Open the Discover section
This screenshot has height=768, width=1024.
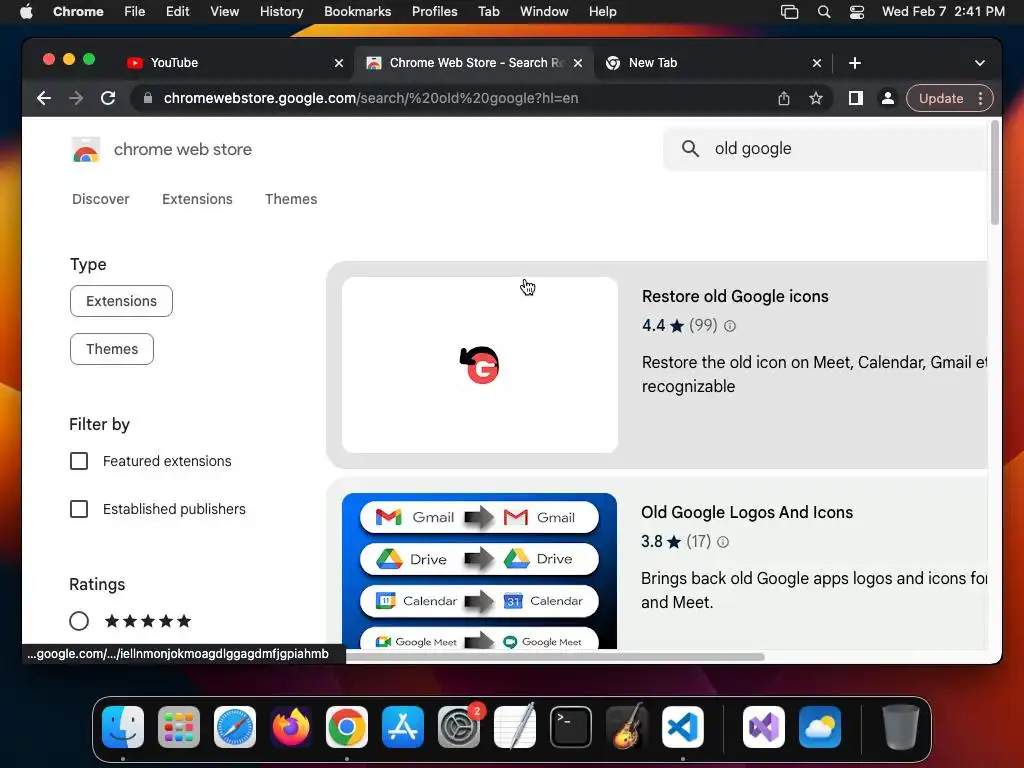click(101, 199)
